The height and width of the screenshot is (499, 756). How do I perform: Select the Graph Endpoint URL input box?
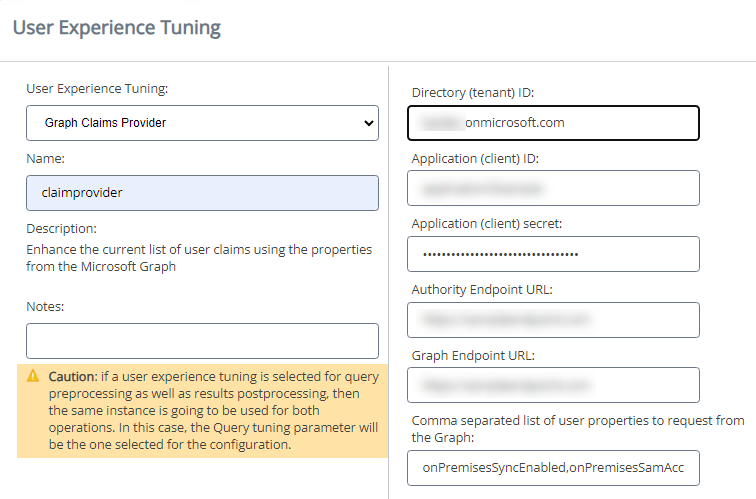[x=553, y=385]
